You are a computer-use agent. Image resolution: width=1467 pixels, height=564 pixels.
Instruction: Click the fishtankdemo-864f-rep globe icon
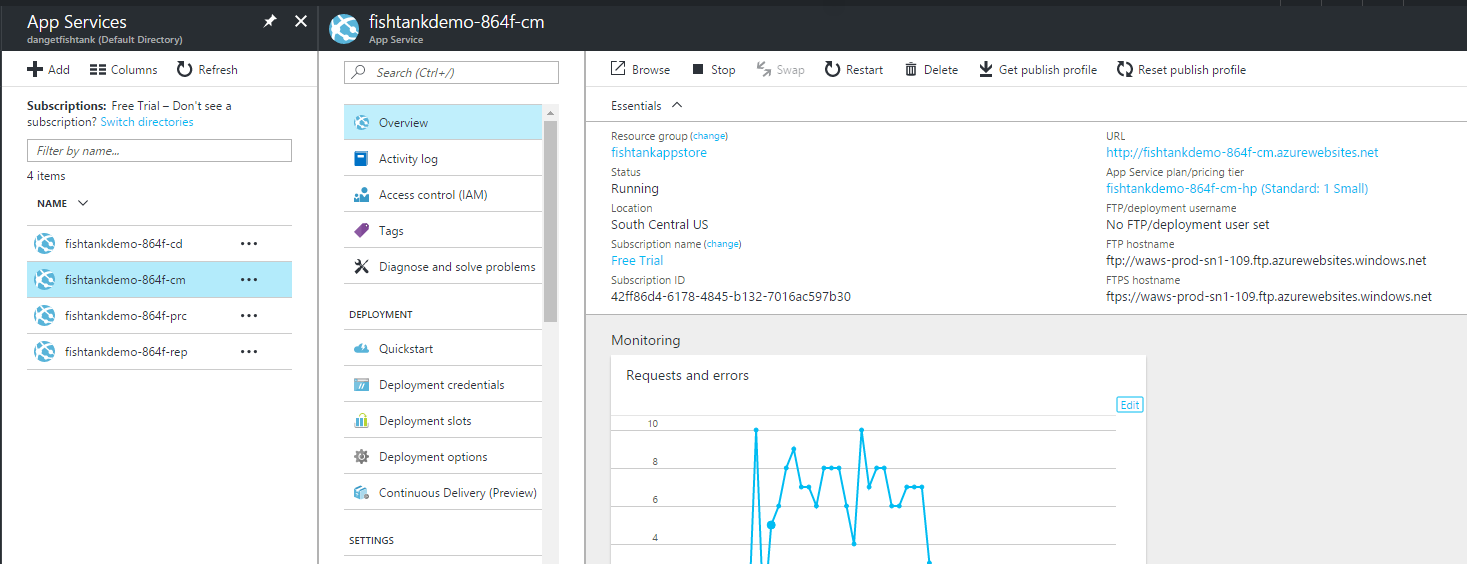tap(44, 352)
